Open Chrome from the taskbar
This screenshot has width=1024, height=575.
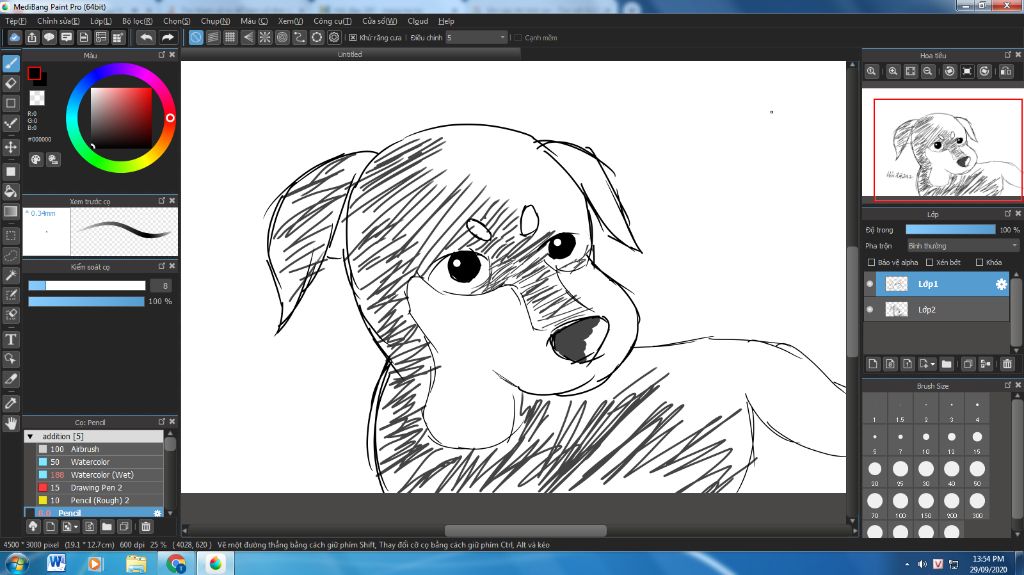tap(176, 563)
